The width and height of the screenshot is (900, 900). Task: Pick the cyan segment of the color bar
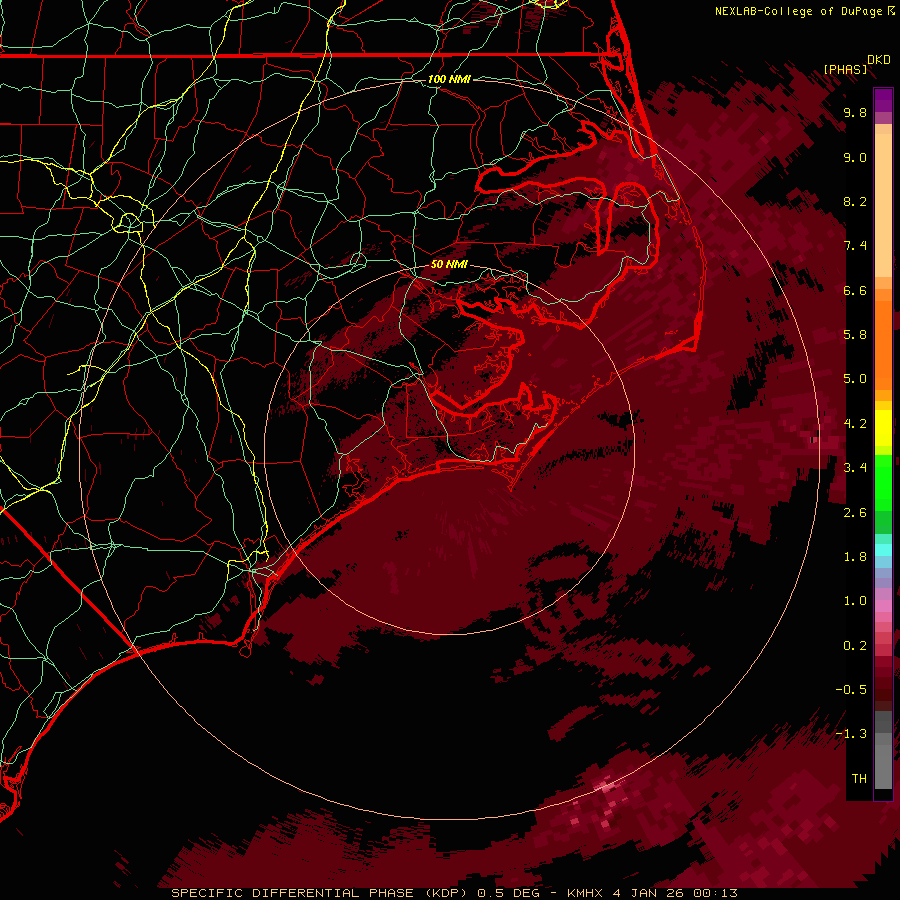click(883, 550)
